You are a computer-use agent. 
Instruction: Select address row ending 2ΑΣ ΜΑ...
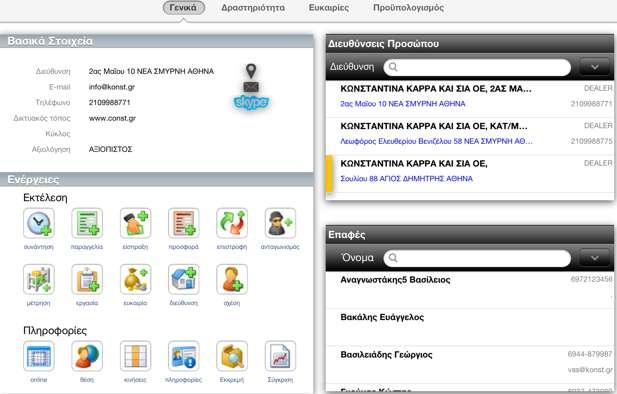click(470, 98)
